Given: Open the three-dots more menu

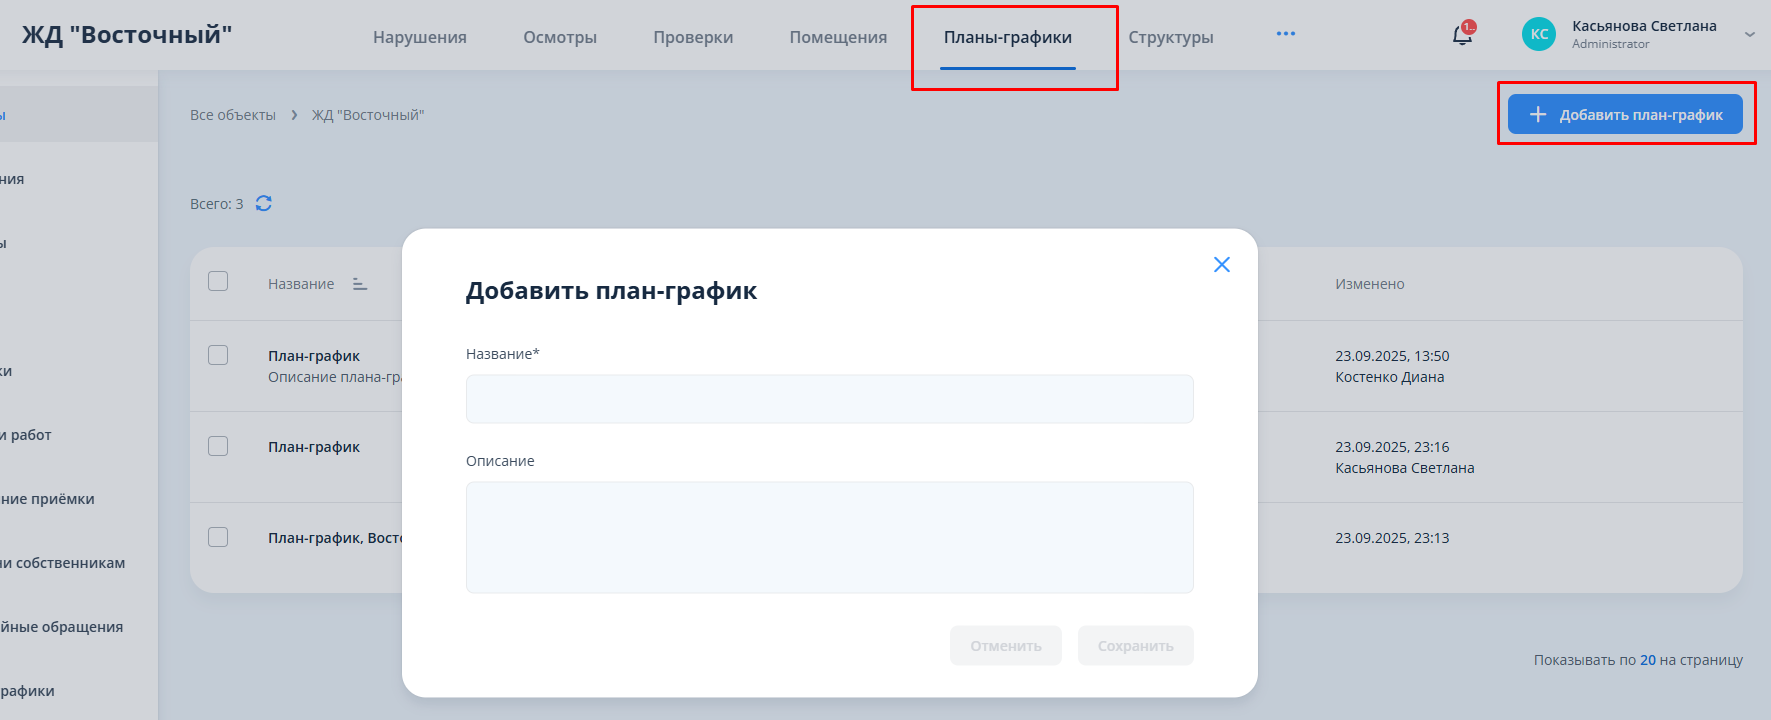Looking at the screenshot, I should 1285,34.
